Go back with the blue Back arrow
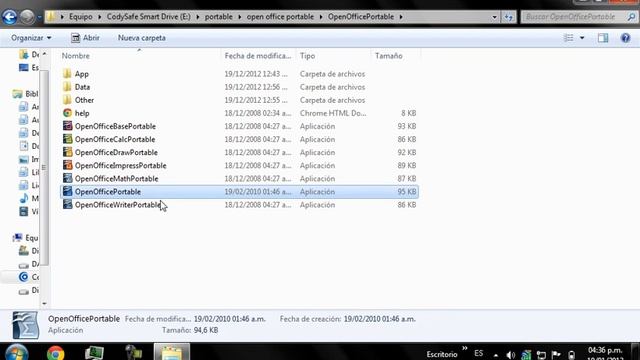 tap(10, 17)
